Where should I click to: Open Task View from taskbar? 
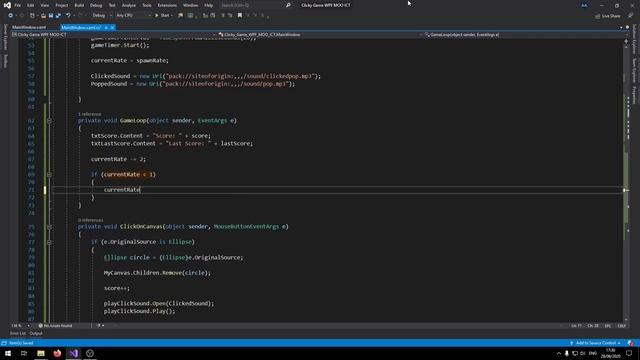pyautogui.click(x=24, y=353)
